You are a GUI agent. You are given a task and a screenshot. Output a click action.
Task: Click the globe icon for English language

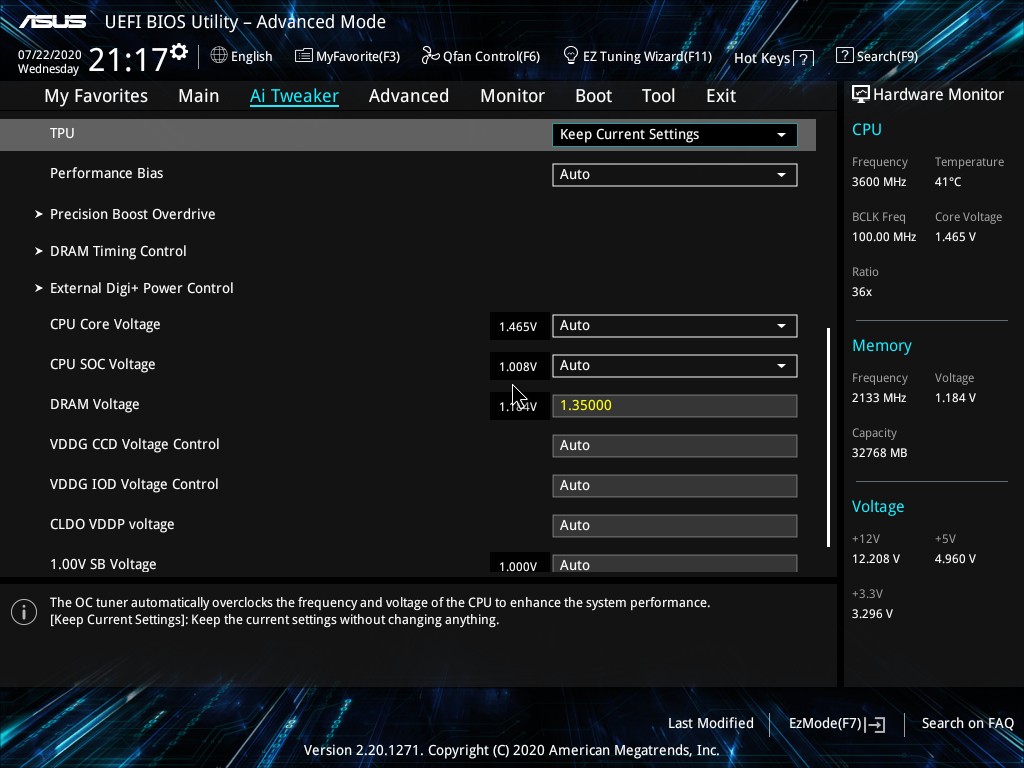(219, 56)
